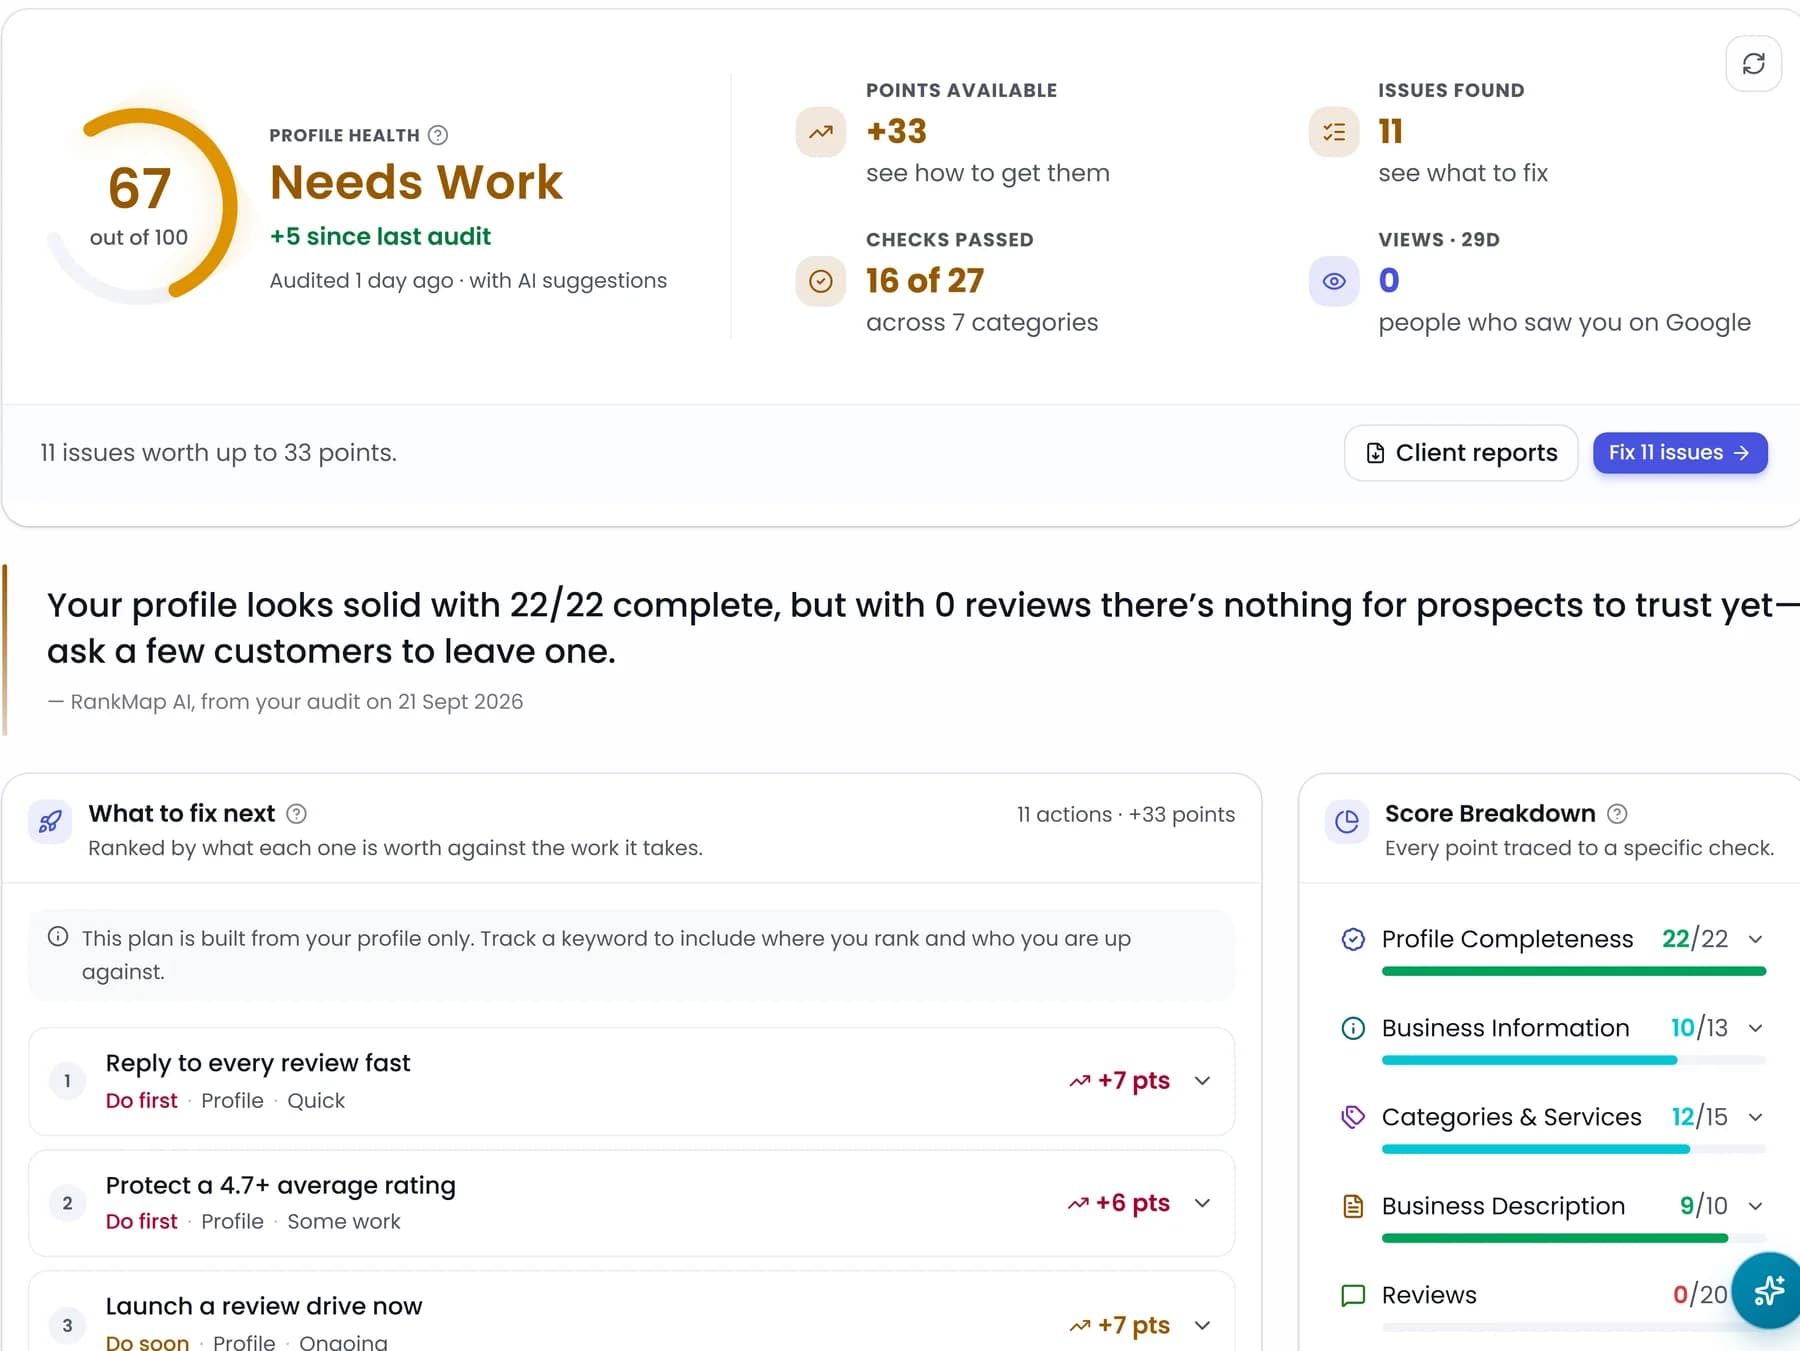1800x1351 pixels.
Task: Click the Reviews speech bubble icon
Action: pyautogui.click(x=1353, y=1295)
